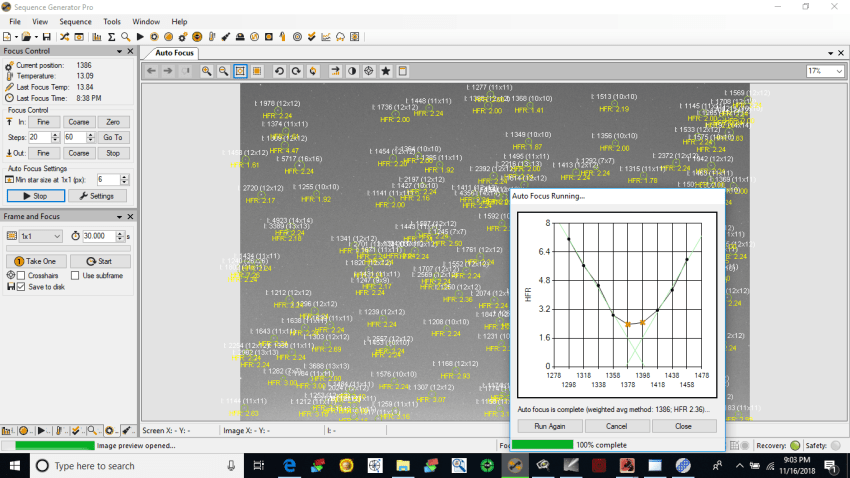This screenshot has width=850, height=478.
Task: Open the Sequence menu
Action: click(75, 21)
